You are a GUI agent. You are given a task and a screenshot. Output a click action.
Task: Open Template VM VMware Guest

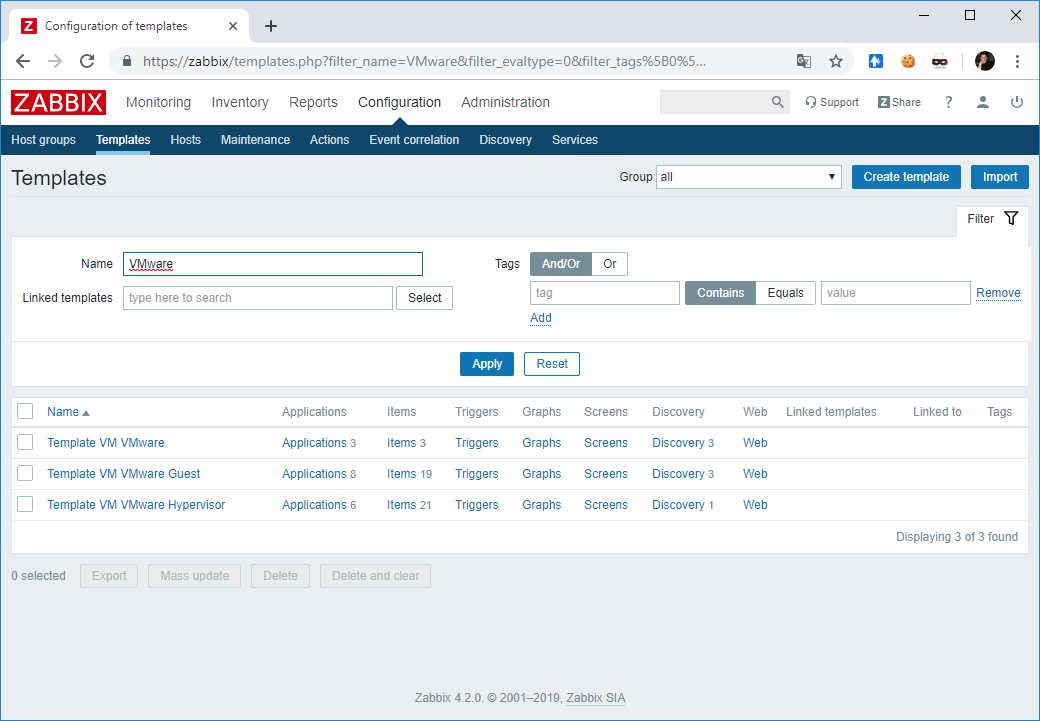click(x=123, y=474)
